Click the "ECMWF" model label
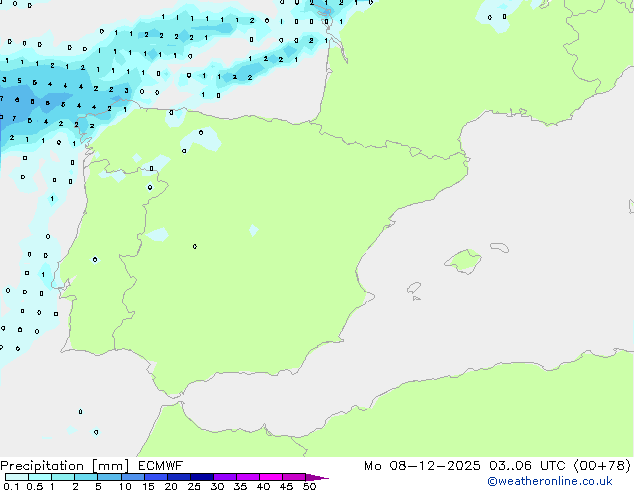The image size is (634, 490). click(161, 466)
